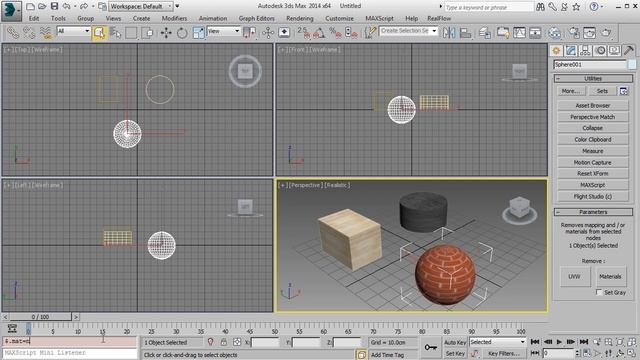Open the 3ds Max application menu logo
The height and width of the screenshot is (360, 640).
[11, 11]
